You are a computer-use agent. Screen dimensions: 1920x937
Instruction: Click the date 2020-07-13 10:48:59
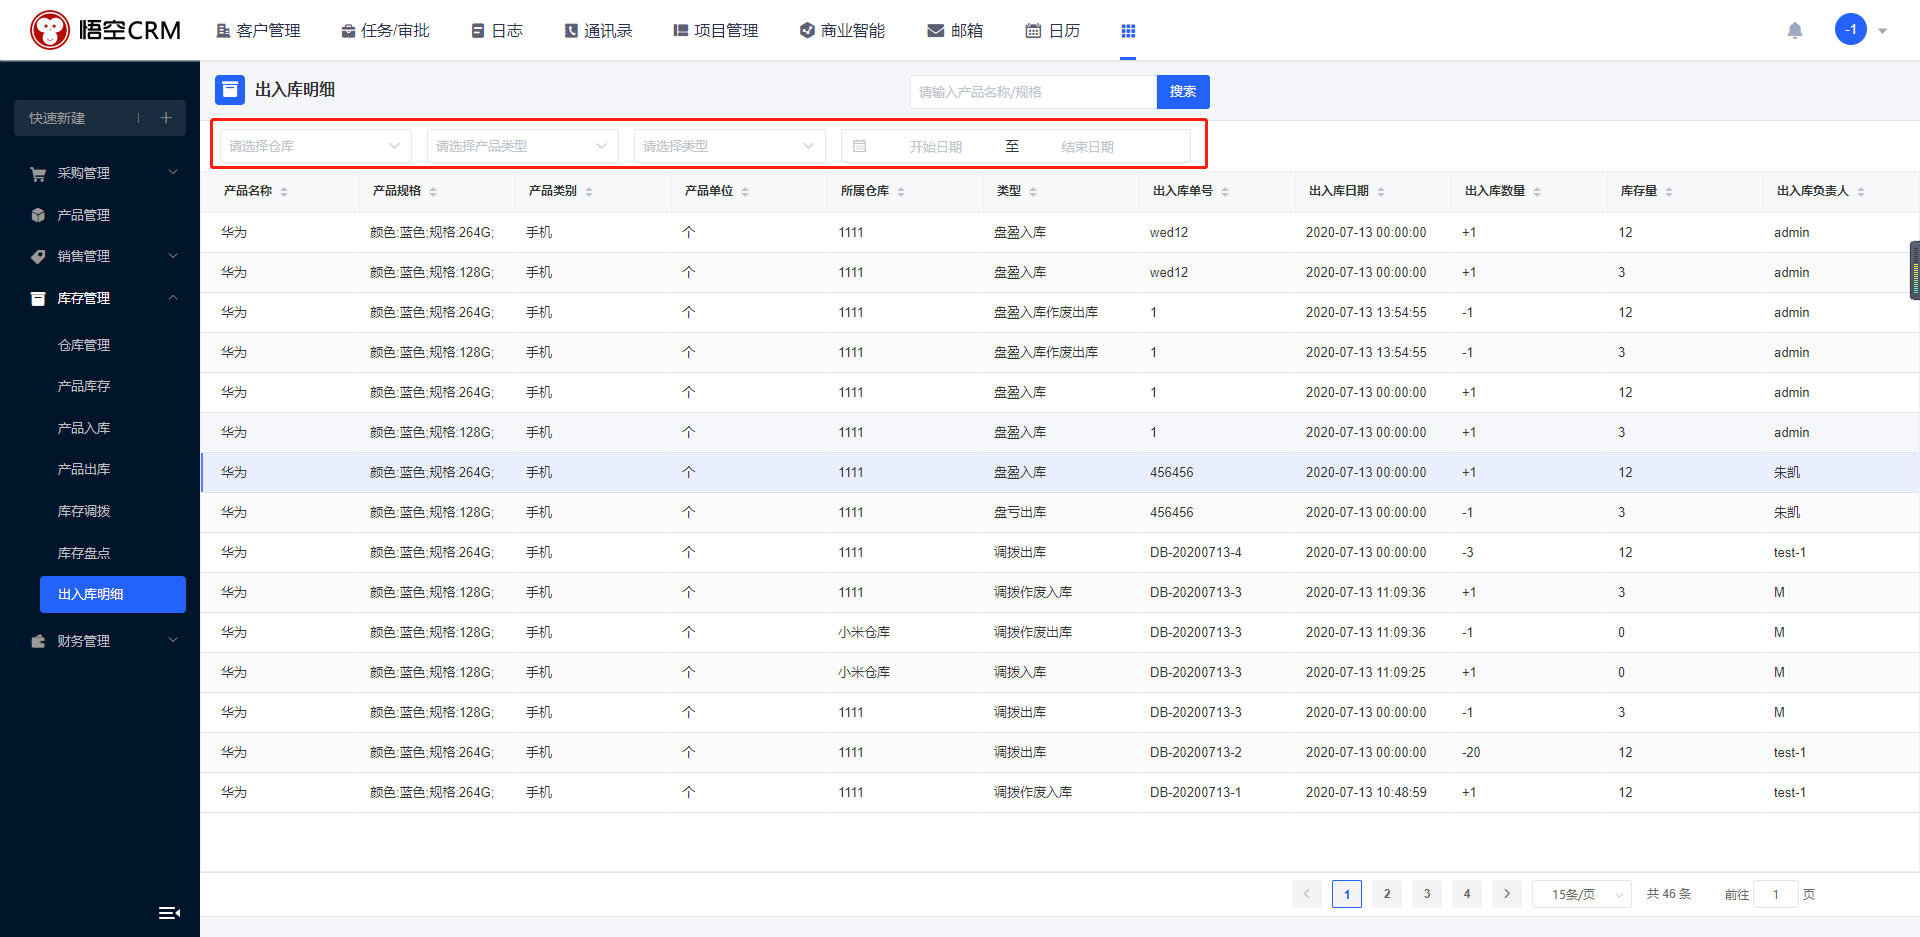[1366, 792]
